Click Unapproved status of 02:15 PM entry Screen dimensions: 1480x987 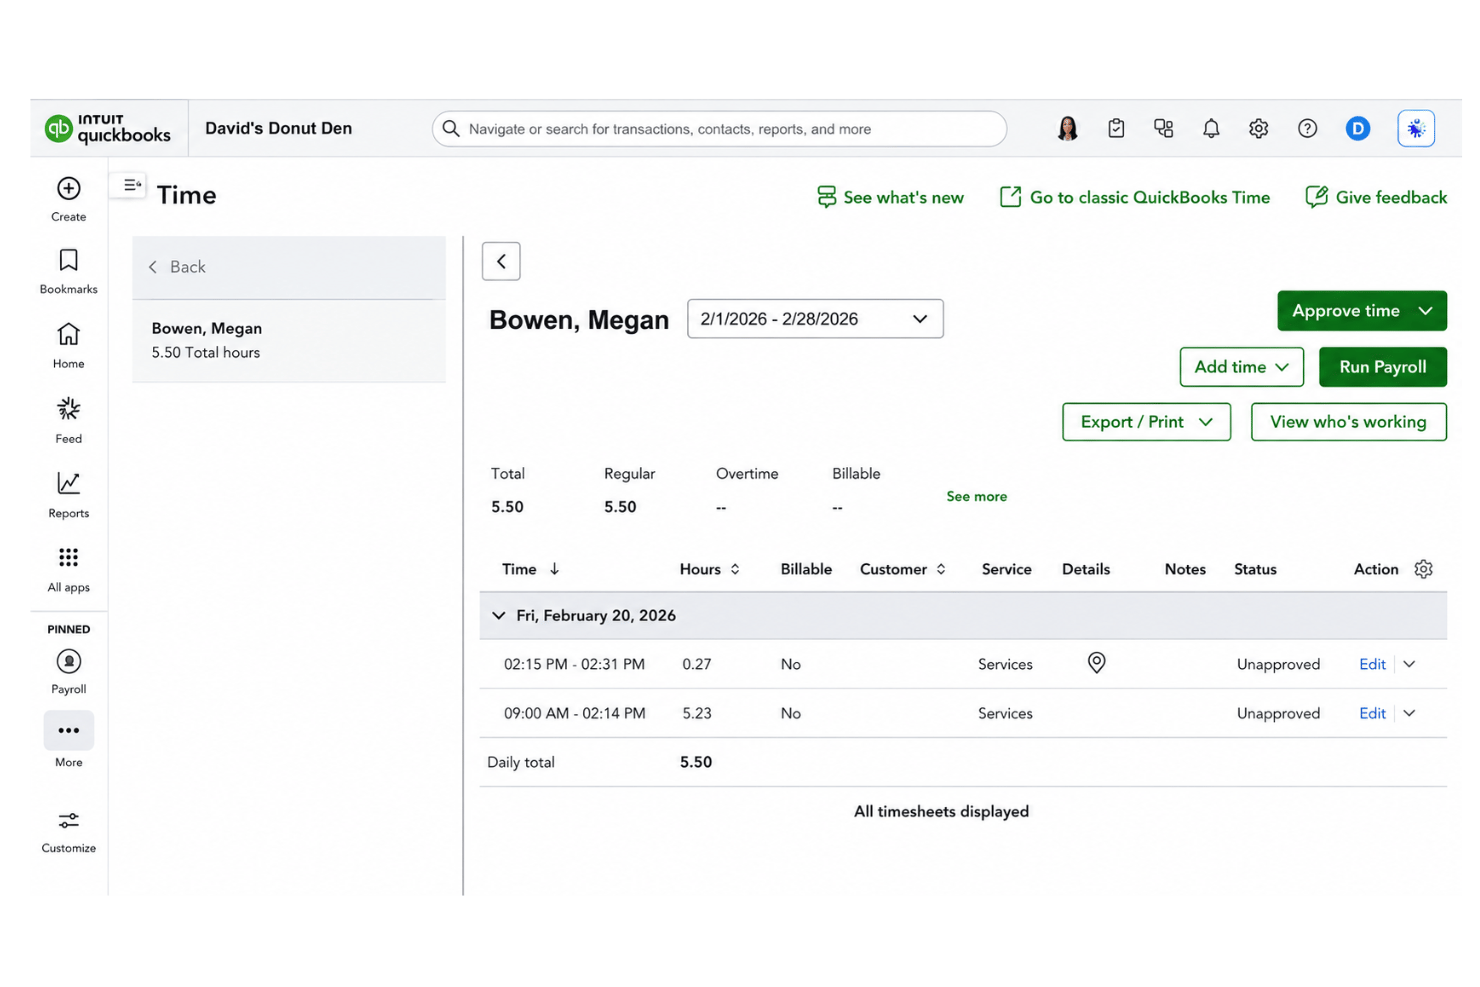(x=1278, y=664)
